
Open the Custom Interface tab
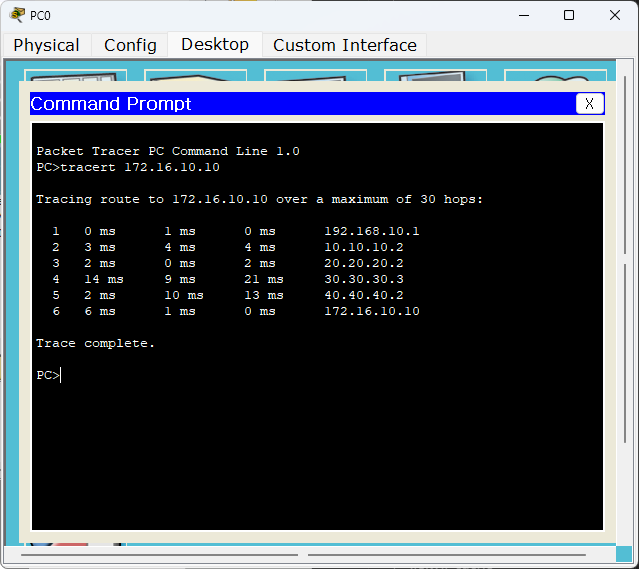click(345, 45)
